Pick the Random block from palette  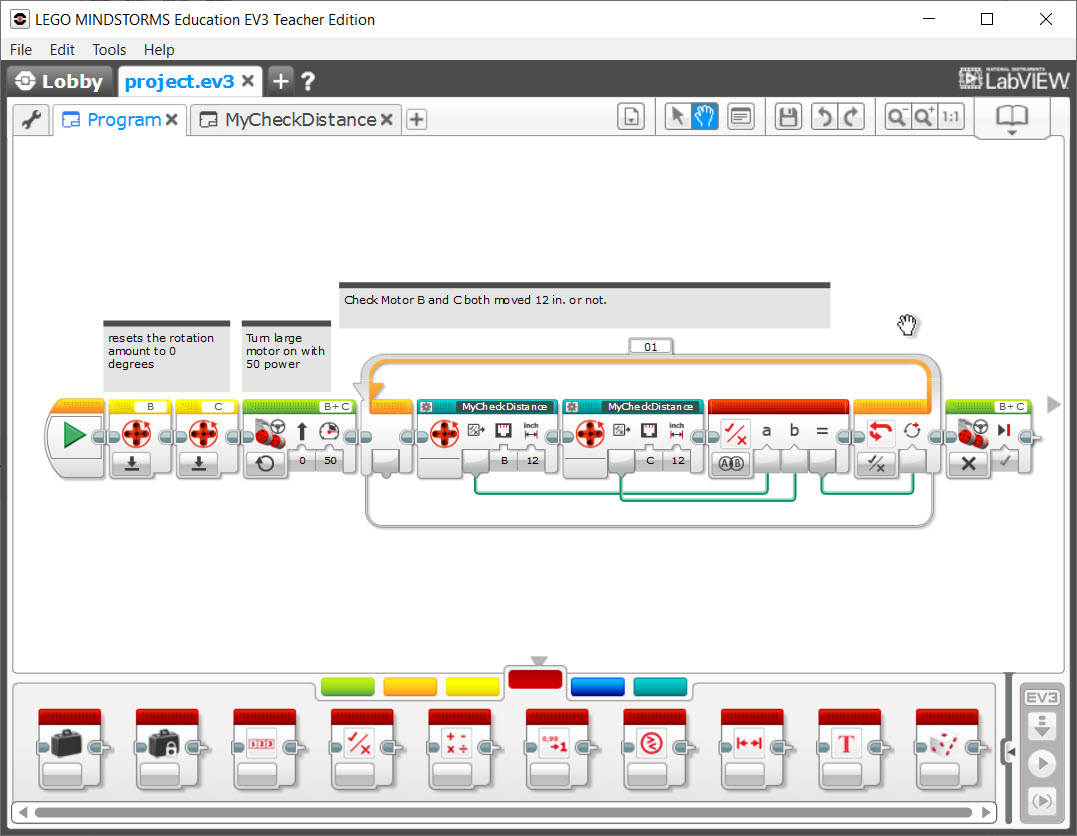pyautogui.click(x=948, y=749)
